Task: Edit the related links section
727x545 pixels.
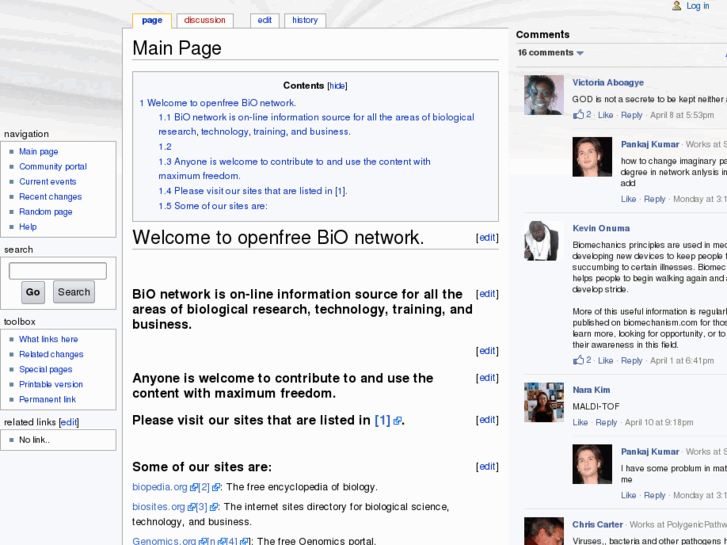Action: [69, 422]
